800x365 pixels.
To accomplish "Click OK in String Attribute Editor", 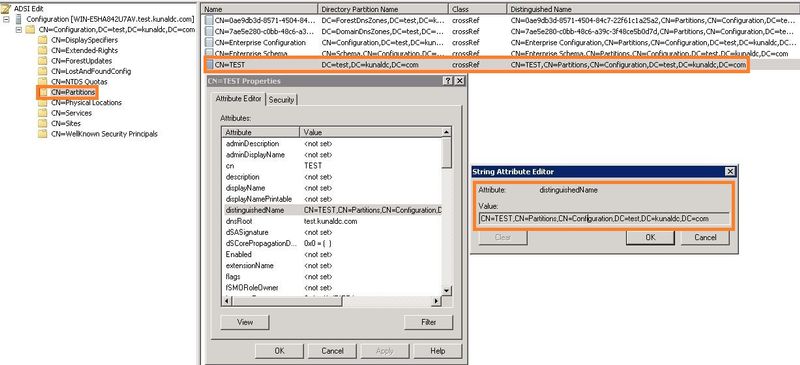I will 650,237.
